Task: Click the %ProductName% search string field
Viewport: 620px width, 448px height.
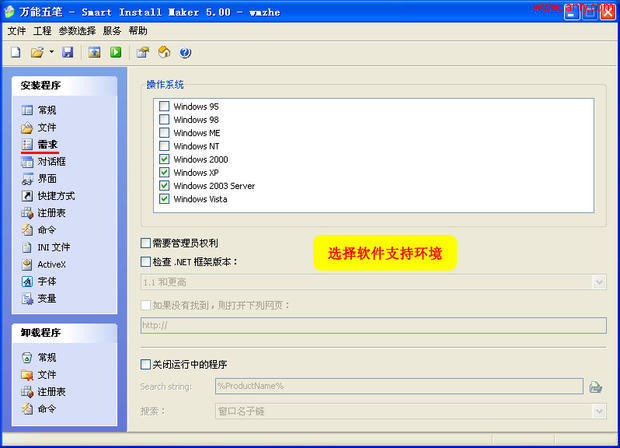Action: [399, 386]
